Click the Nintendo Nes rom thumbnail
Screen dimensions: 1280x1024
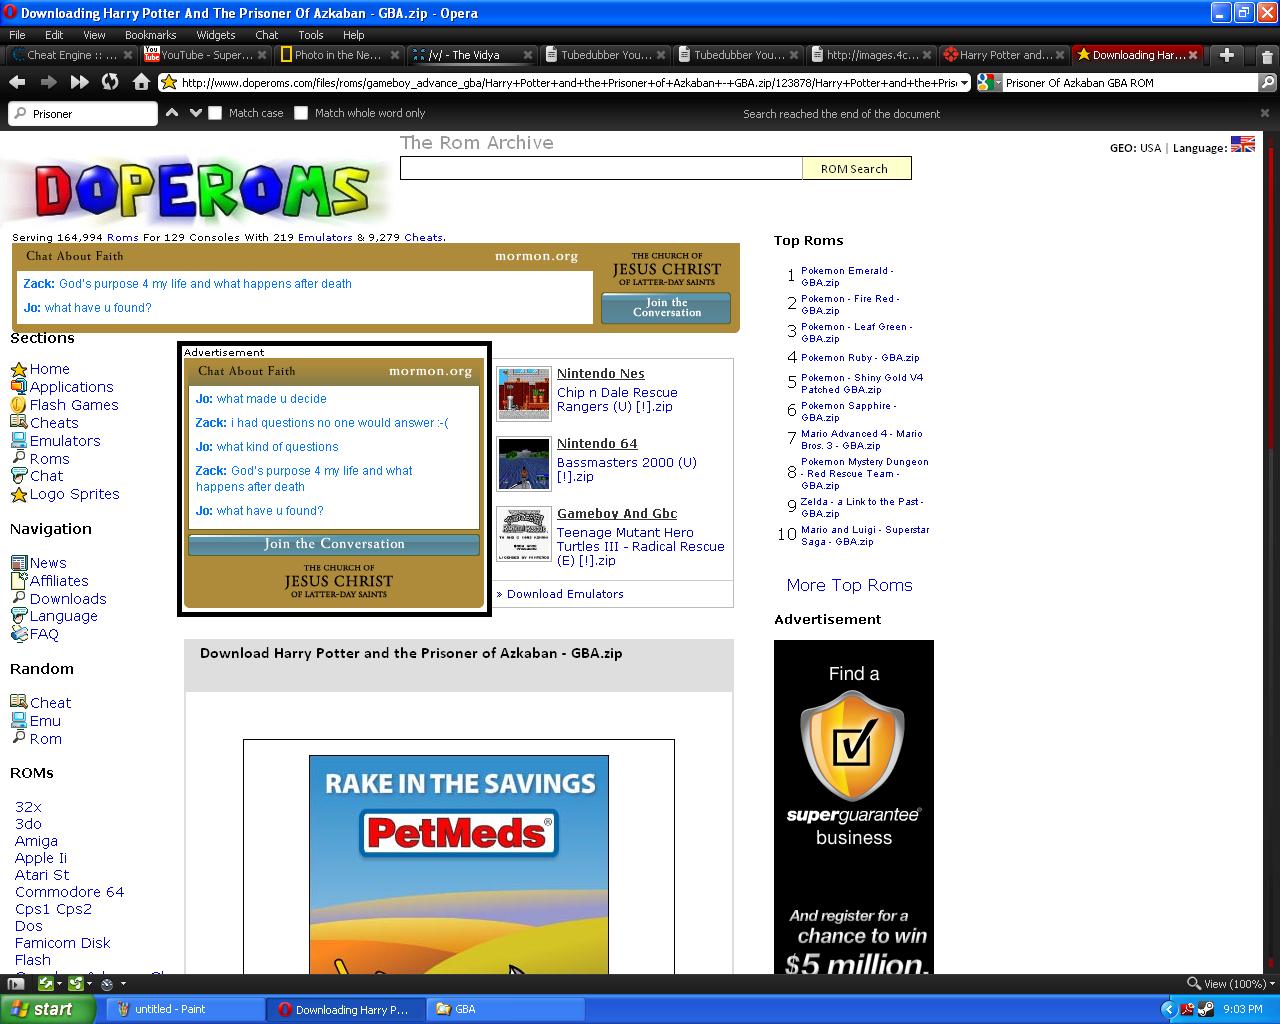point(524,393)
